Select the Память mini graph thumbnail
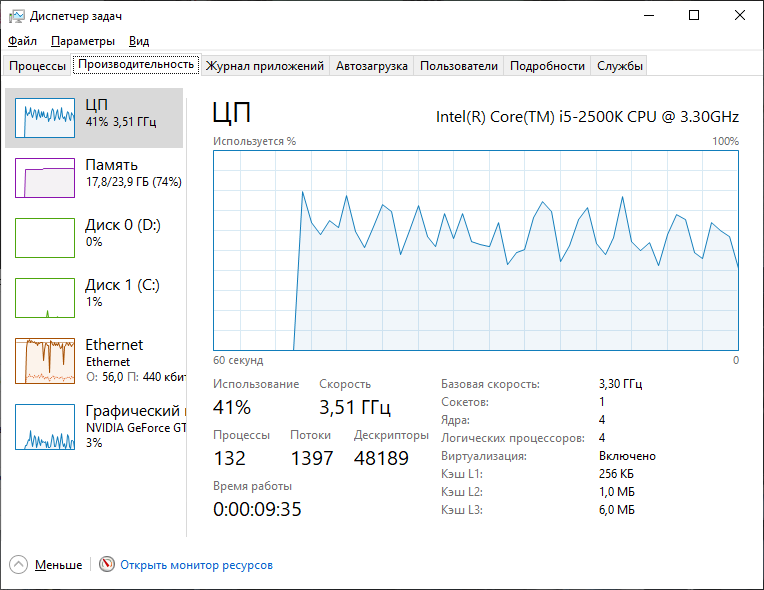This screenshot has height=590, width=764. [x=45, y=178]
